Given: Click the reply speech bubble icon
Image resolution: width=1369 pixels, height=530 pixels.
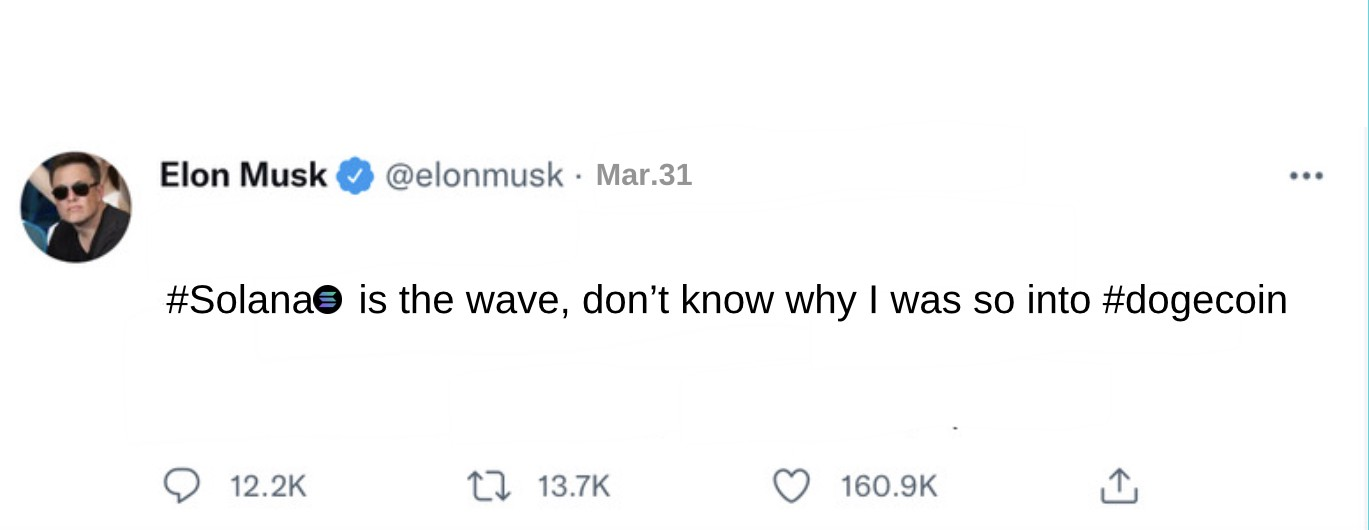Looking at the screenshot, I should [180, 486].
